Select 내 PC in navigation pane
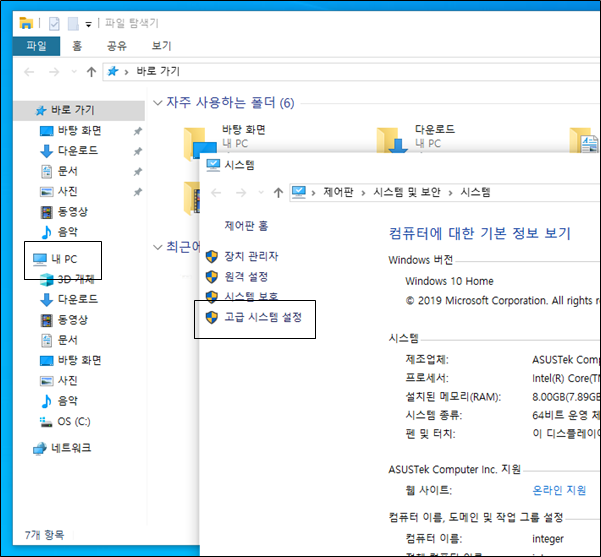This screenshot has width=601, height=557. click(x=55, y=260)
